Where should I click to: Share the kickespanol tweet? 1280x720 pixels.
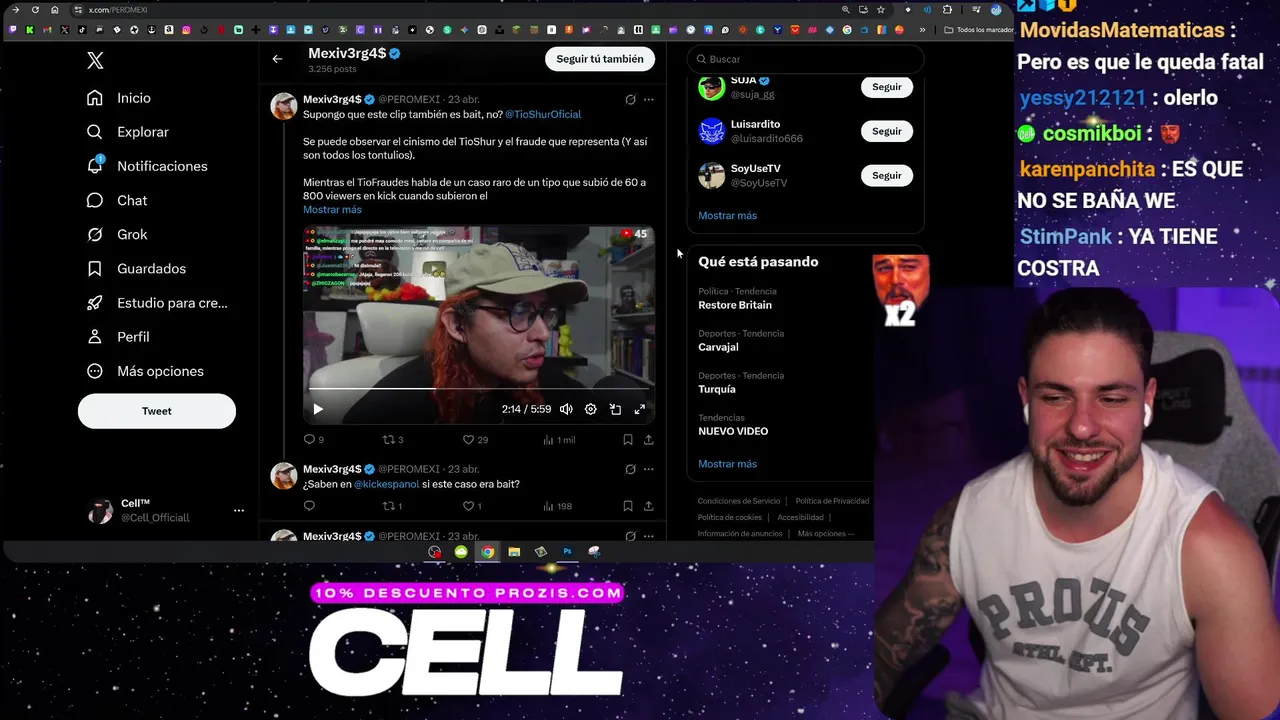point(648,506)
